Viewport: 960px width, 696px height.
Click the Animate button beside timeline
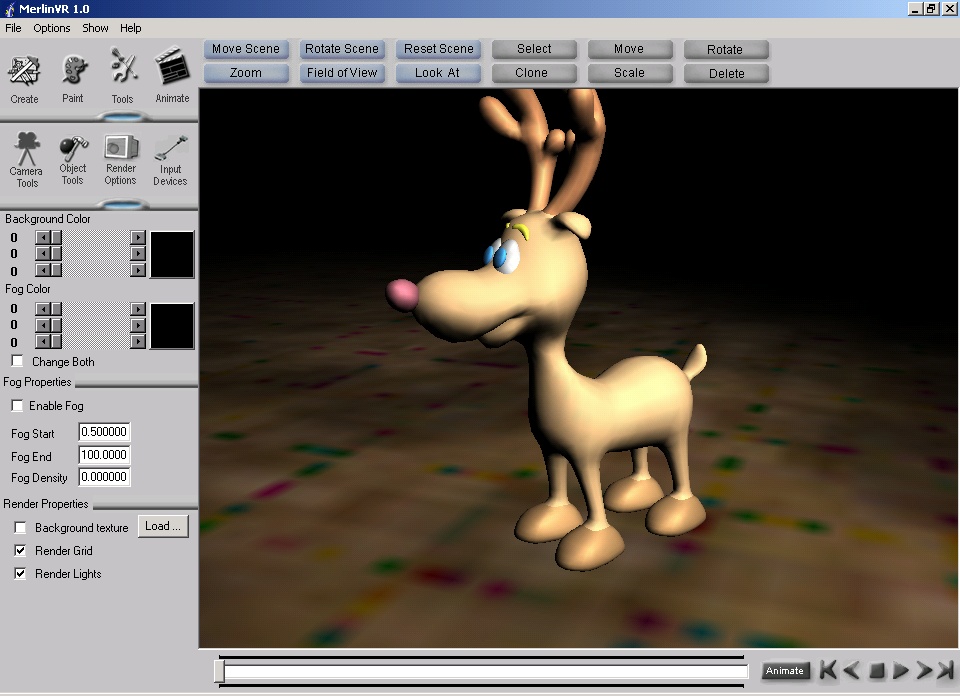(785, 671)
